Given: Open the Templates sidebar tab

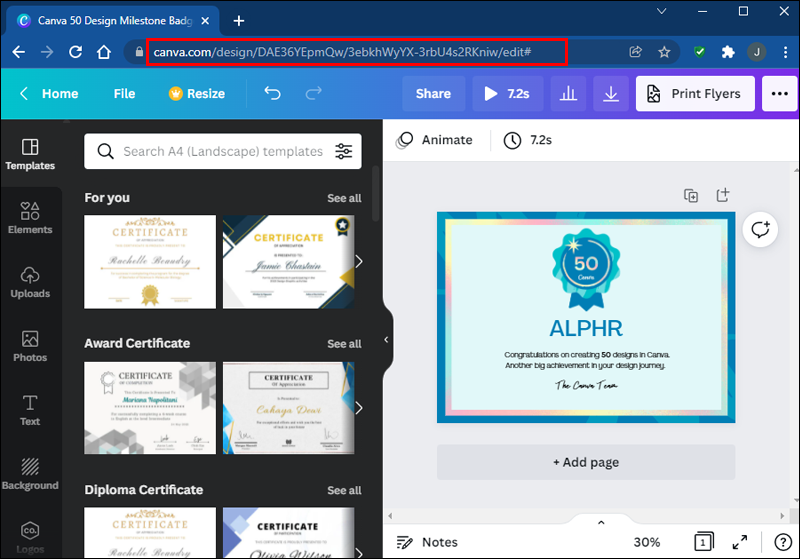Looking at the screenshot, I should tap(30, 154).
